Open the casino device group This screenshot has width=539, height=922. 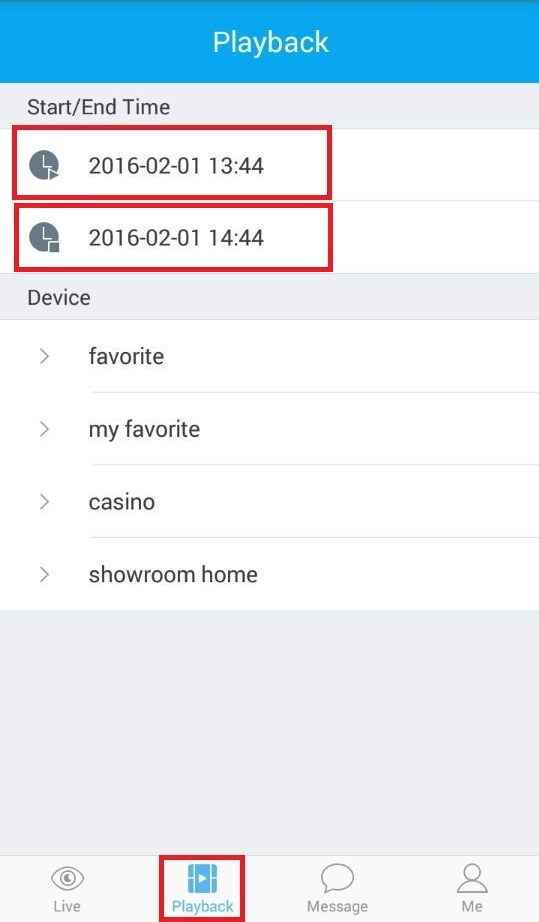click(x=269, y=502)
